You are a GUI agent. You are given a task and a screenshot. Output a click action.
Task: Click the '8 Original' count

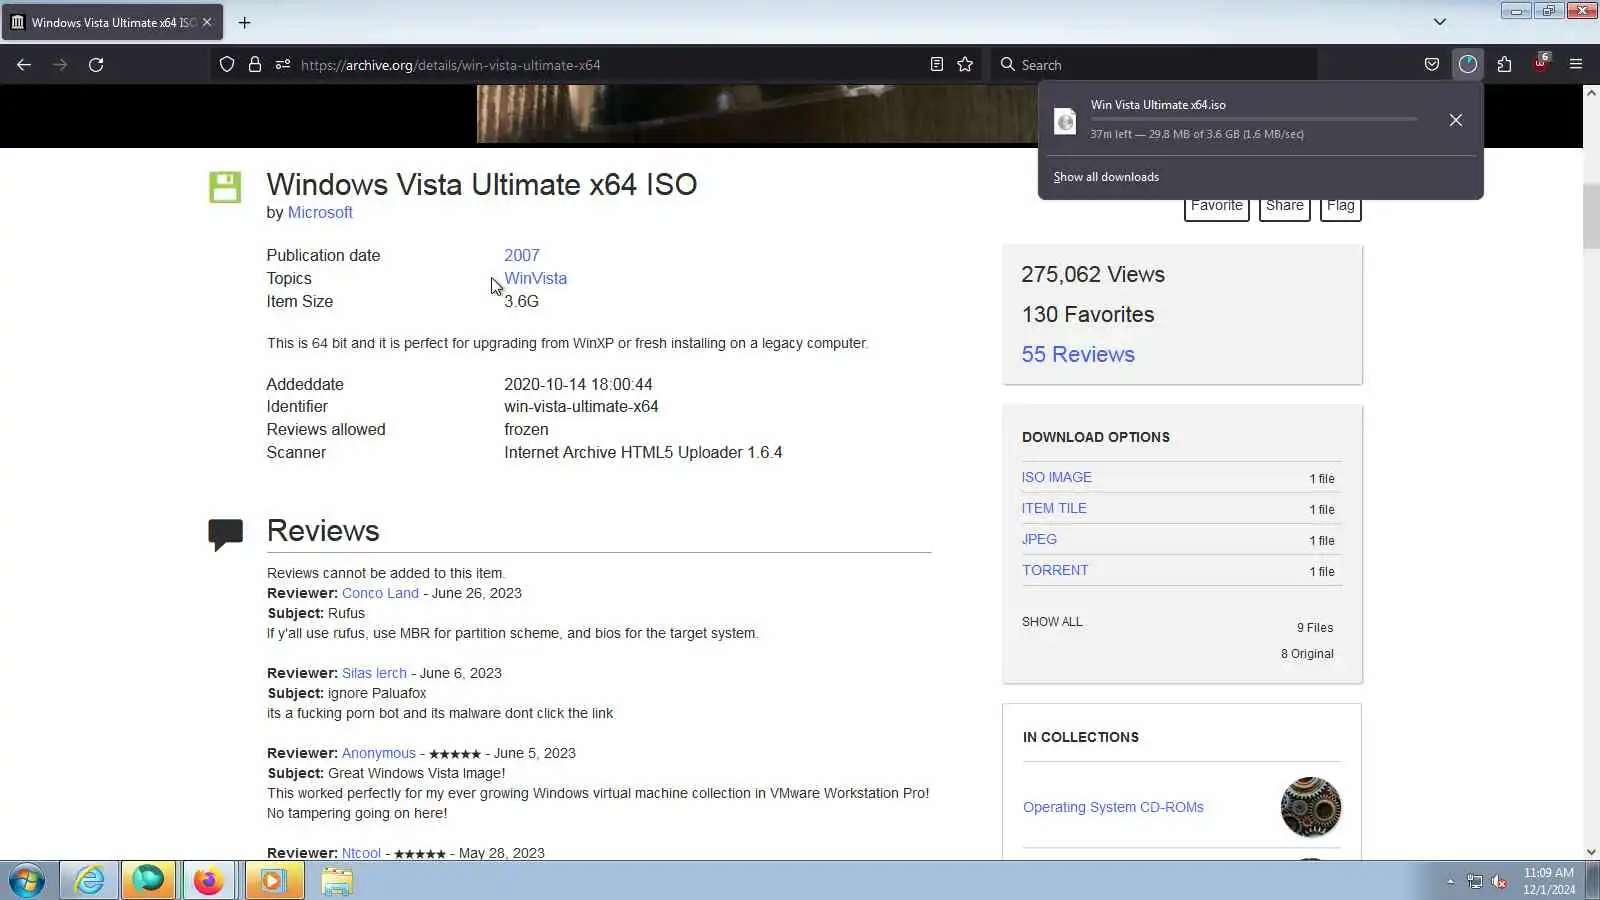click(1307, 654)
